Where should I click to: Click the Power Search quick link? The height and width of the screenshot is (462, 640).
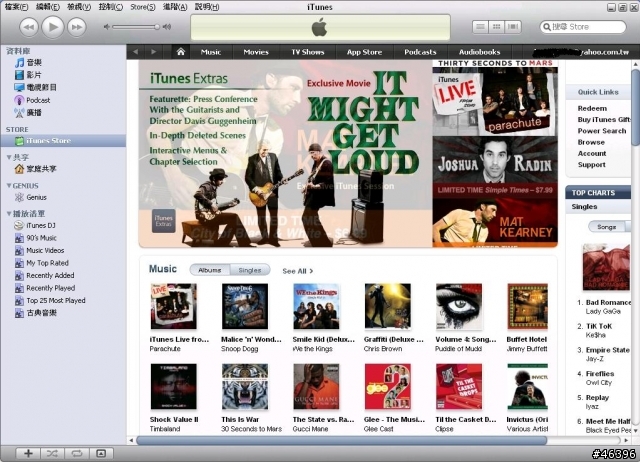pos(602,131)
